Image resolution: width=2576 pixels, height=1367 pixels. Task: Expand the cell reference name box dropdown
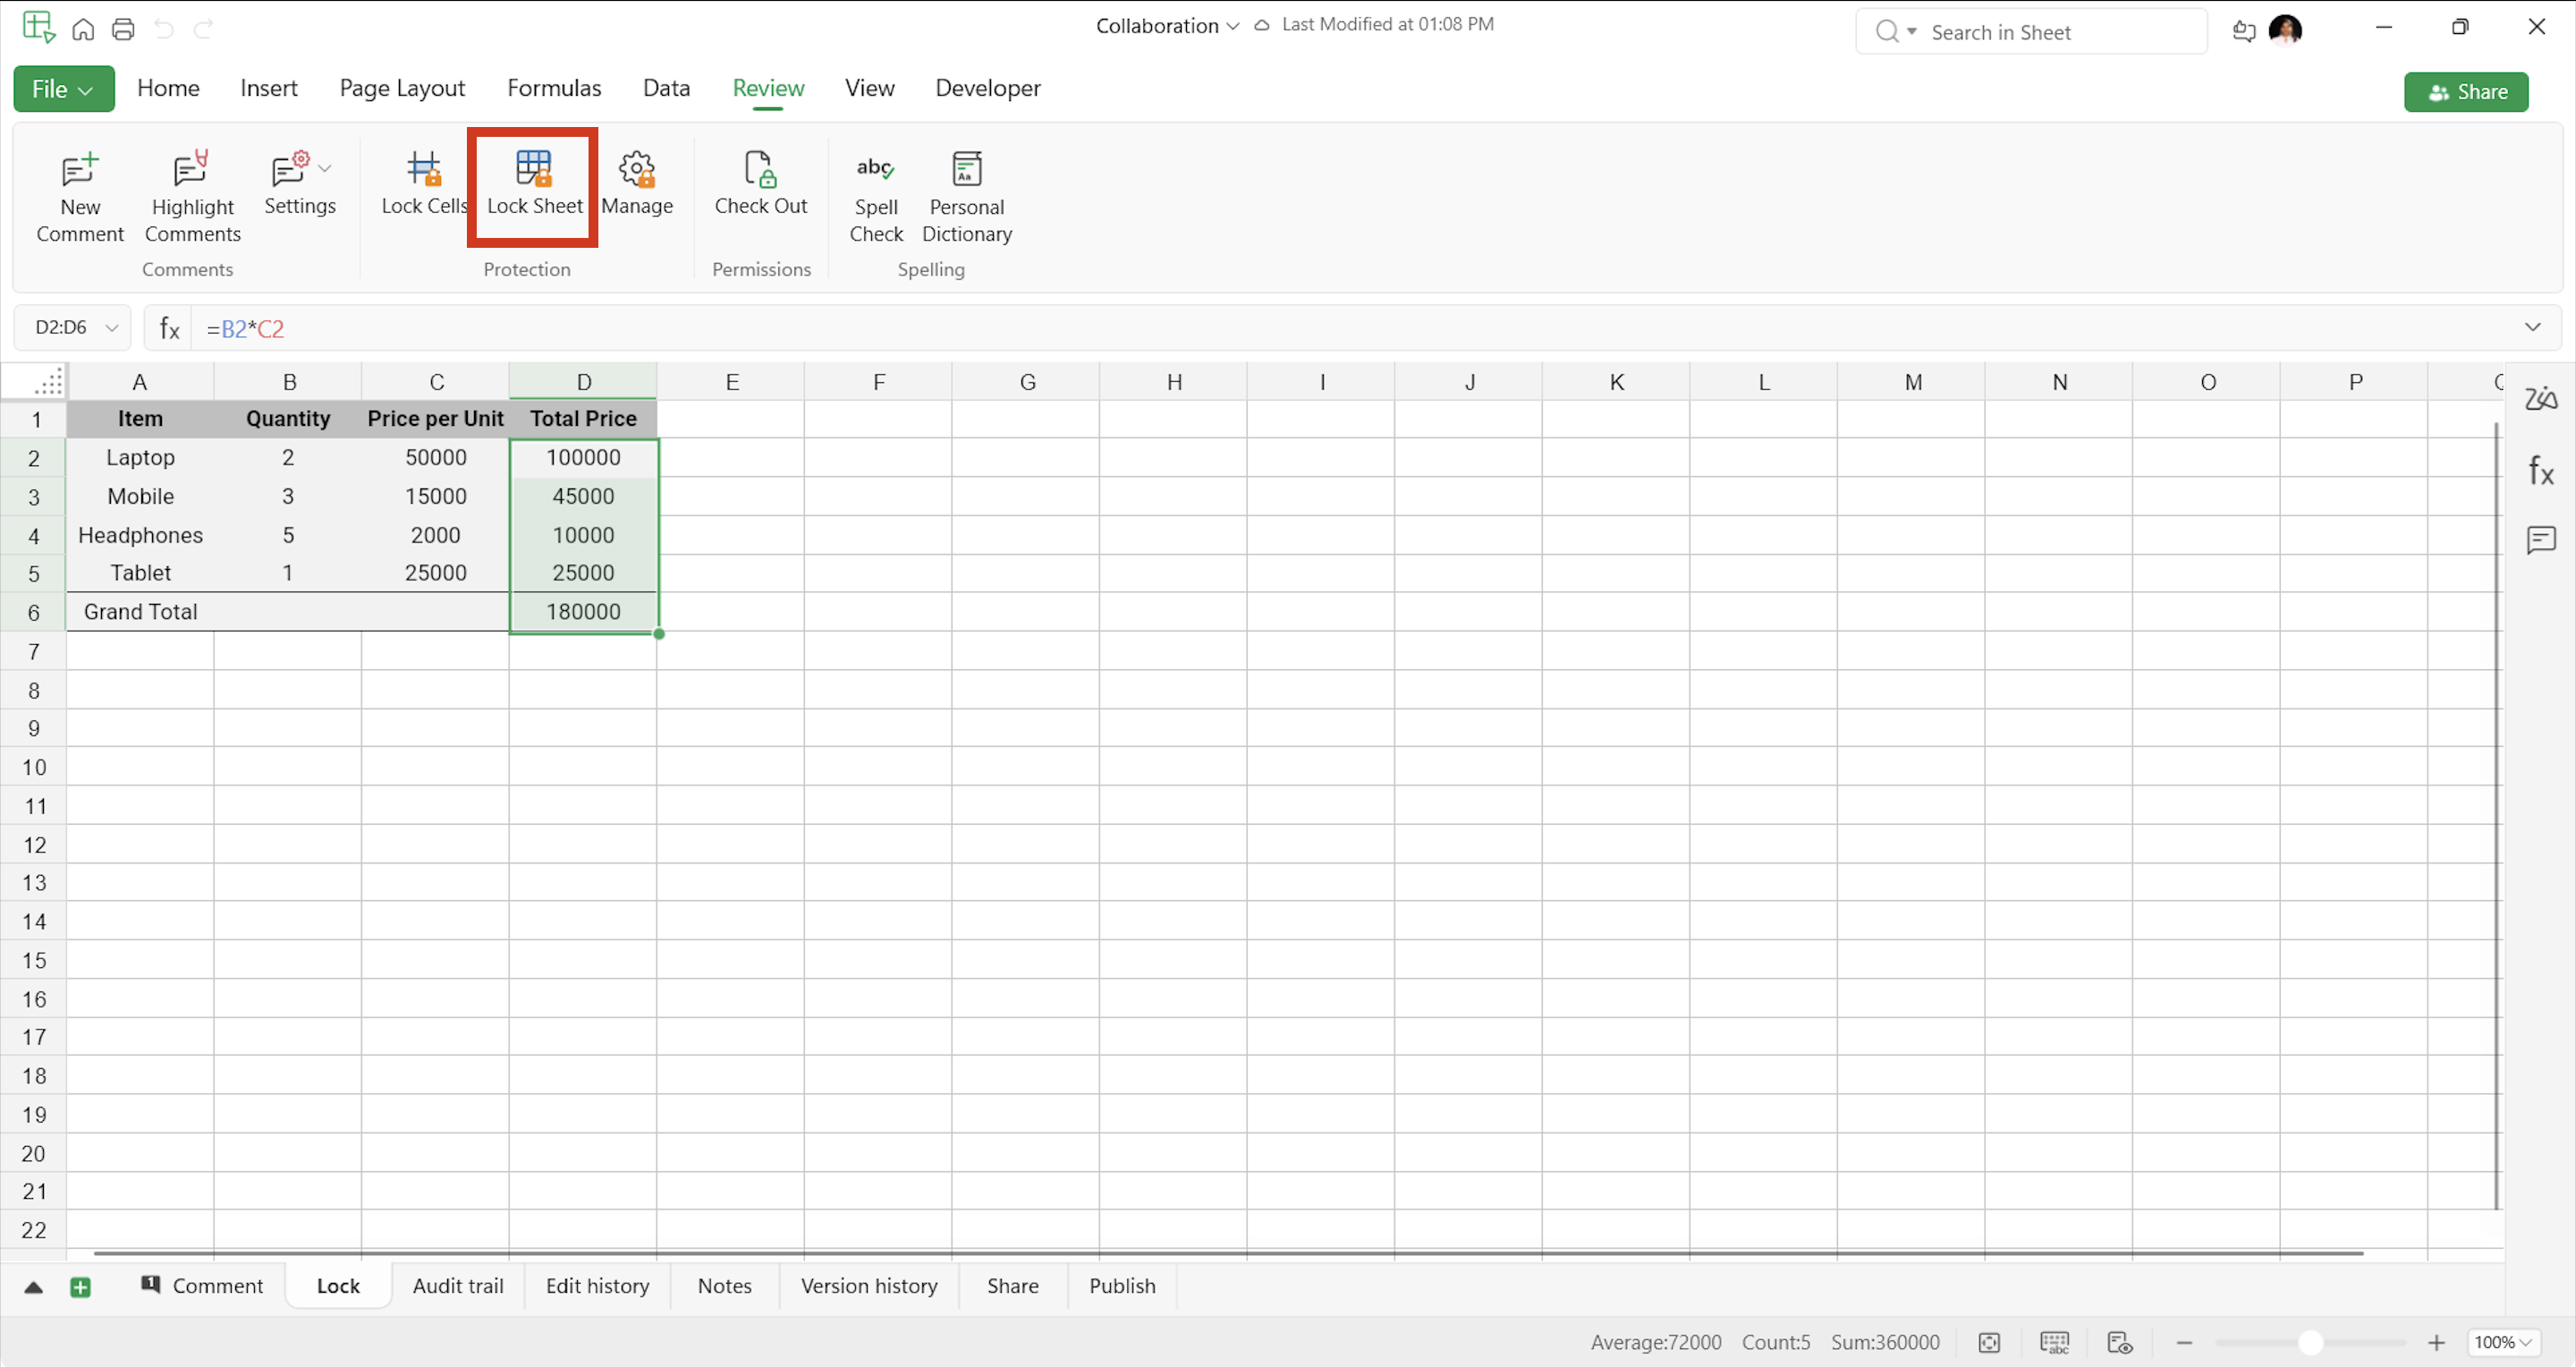(x=112, y=328)
